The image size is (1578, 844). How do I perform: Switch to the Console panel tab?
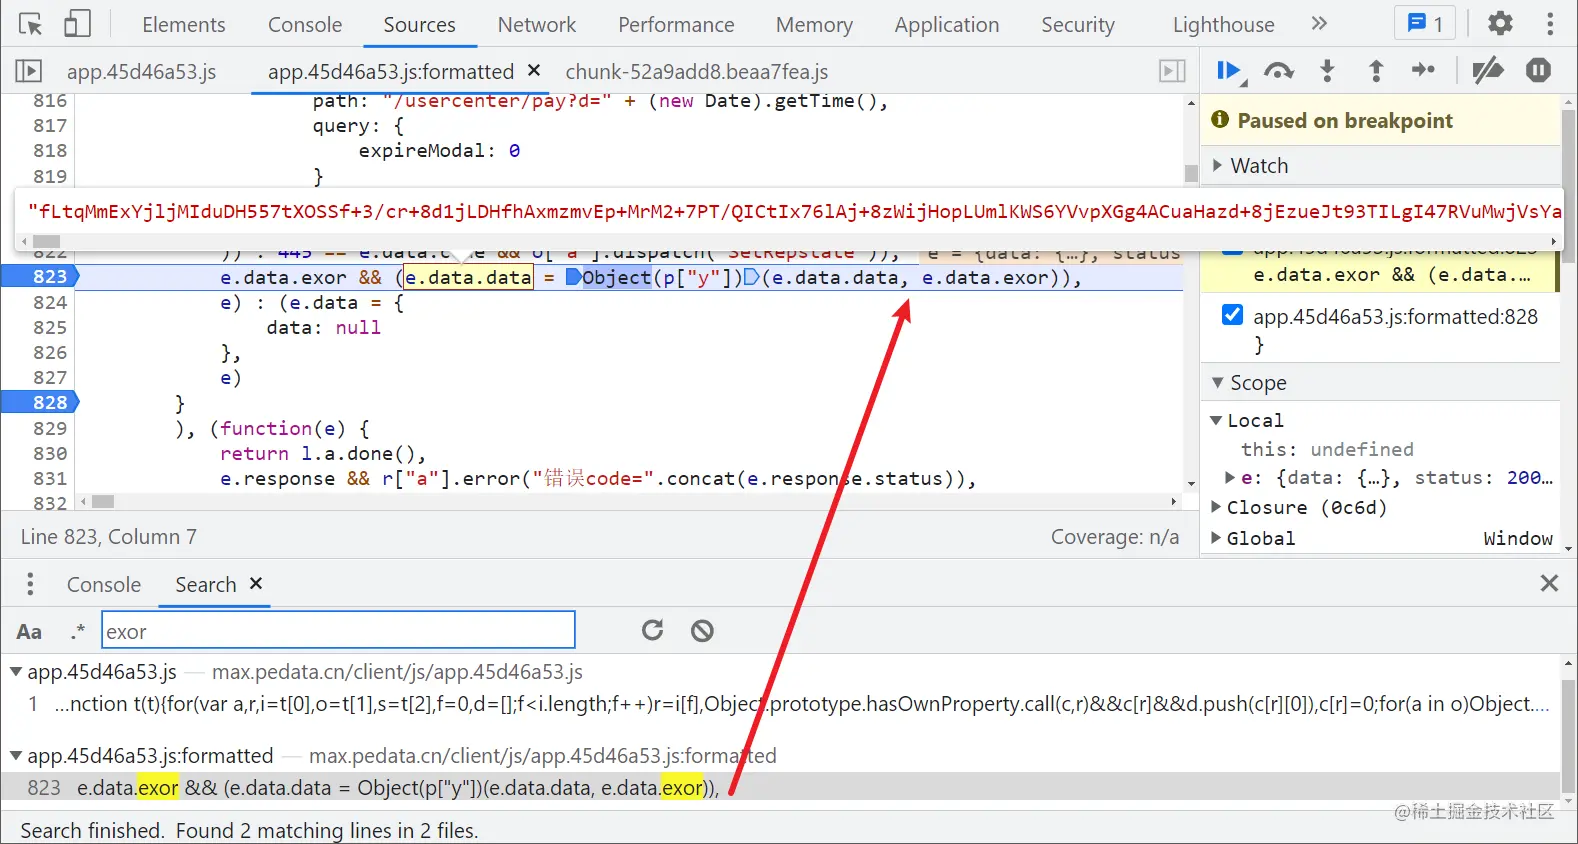click(305, 24)
